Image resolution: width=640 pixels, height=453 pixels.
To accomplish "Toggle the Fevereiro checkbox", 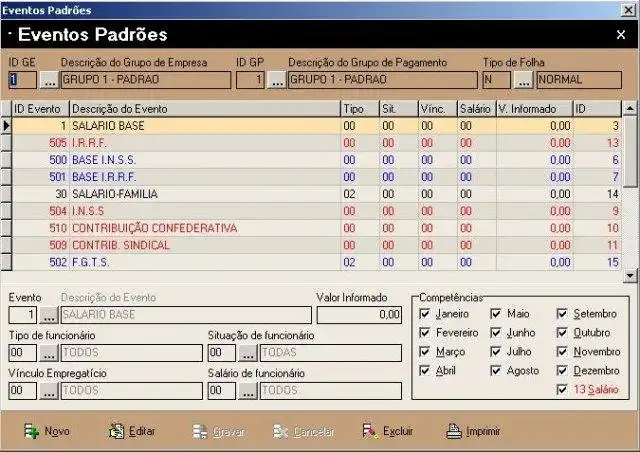I will point(424,333).
